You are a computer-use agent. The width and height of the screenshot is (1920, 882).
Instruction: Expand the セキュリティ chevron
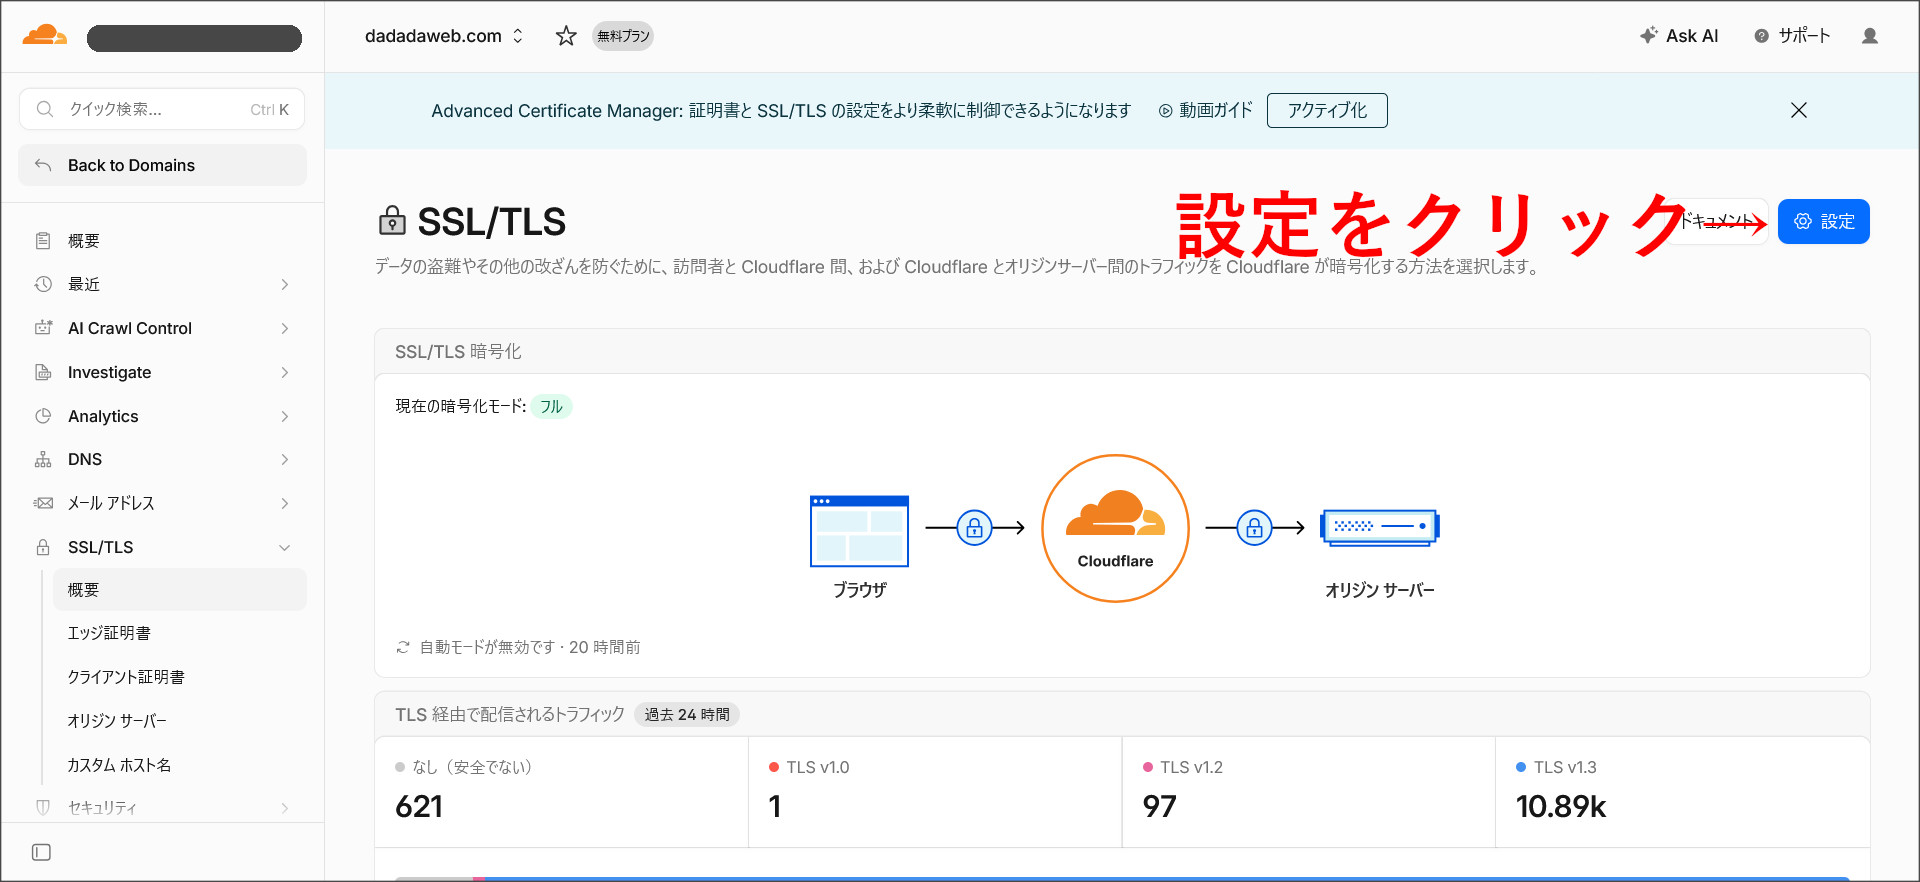click(x=285, y=808)
